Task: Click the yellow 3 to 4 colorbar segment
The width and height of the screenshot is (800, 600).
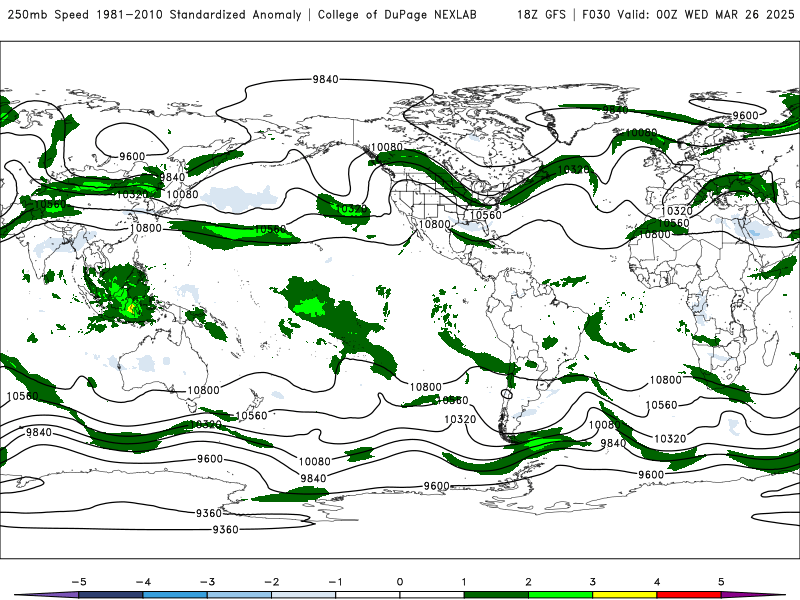Action: pyautogui.click(x=625, y=595)
